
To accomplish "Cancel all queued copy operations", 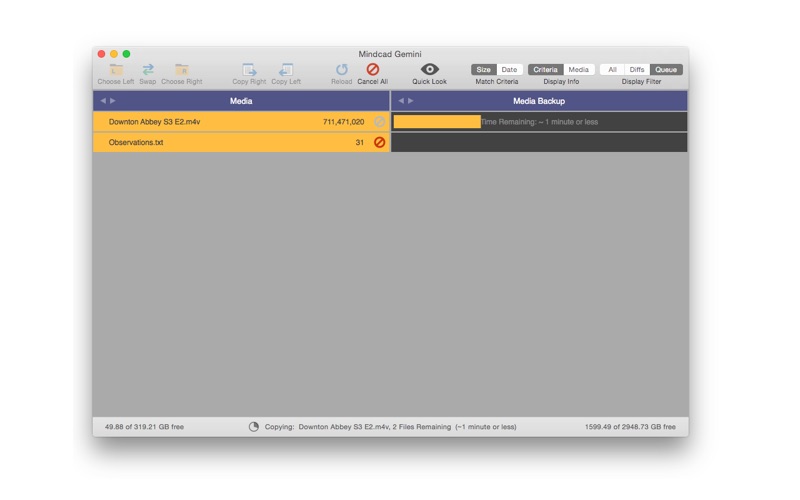I will 373,69.
